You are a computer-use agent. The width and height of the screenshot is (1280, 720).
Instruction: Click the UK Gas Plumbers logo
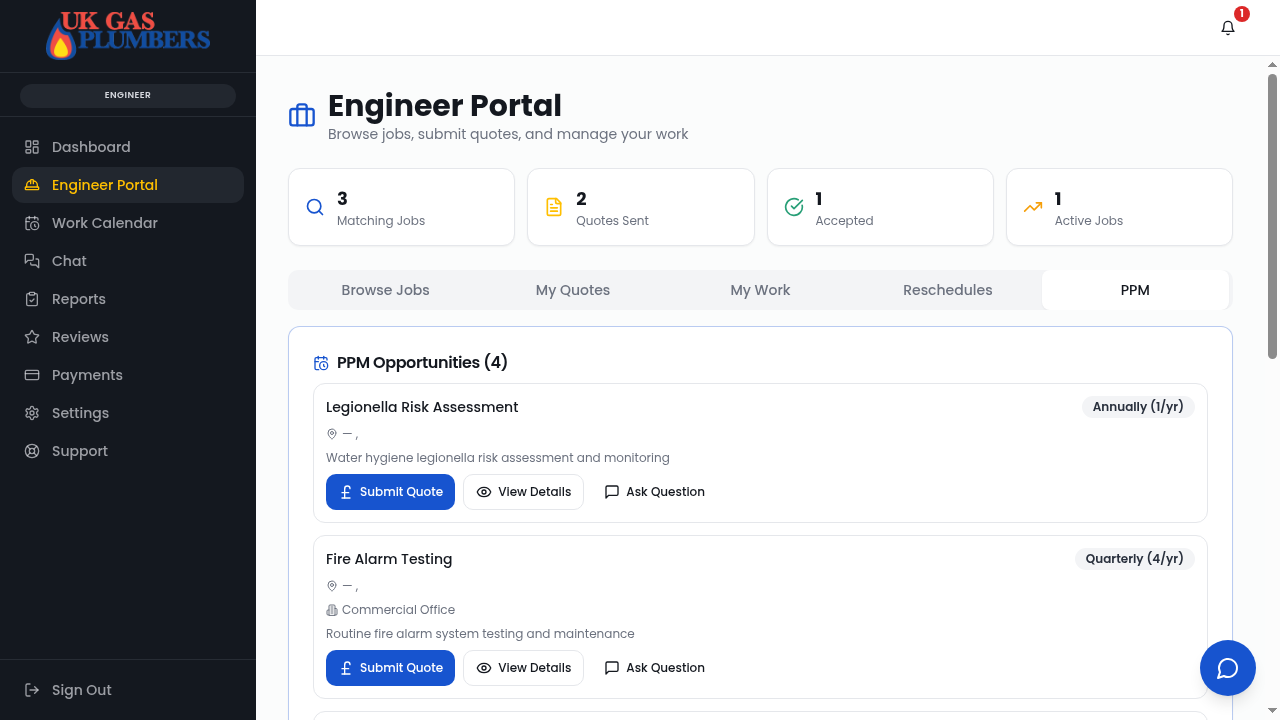(128, 35)
